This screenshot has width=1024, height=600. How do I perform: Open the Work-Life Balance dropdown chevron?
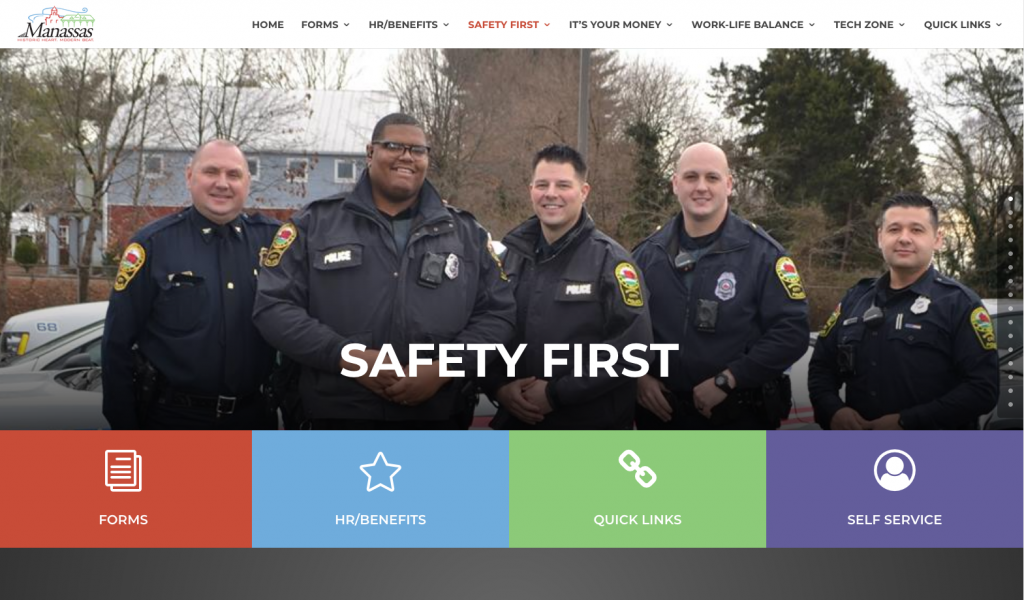pos(812,25)
